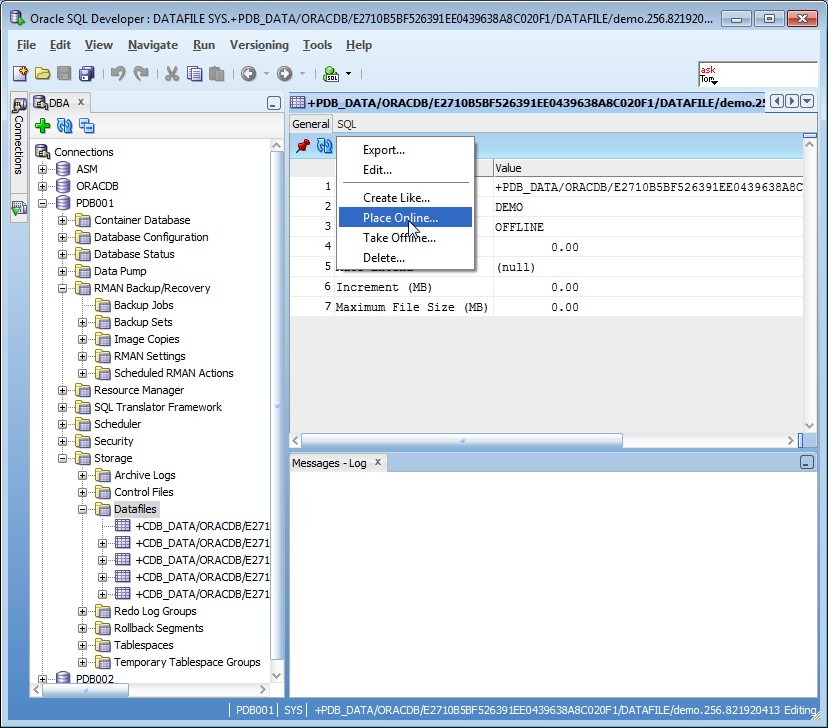Click the refresh icon in DBA panel

(64, 125)
